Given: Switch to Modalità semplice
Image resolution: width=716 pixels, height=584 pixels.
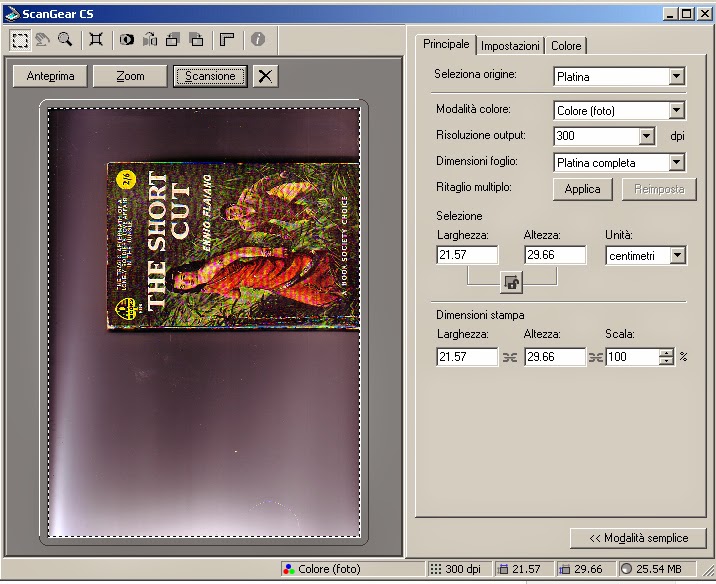Looking at the screenshot, I should point(638,538).
